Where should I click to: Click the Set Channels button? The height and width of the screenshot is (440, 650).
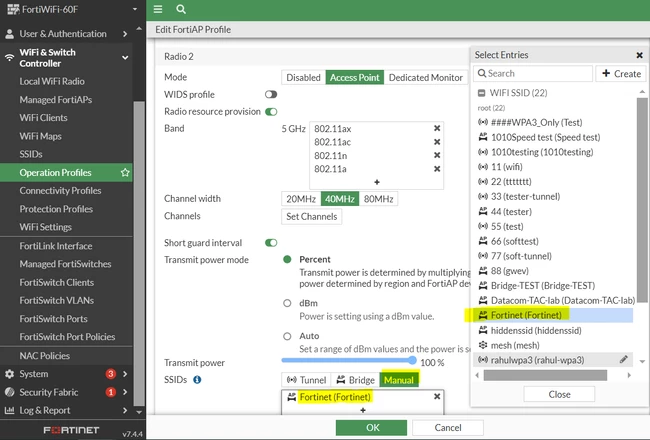tap(311, 216)
